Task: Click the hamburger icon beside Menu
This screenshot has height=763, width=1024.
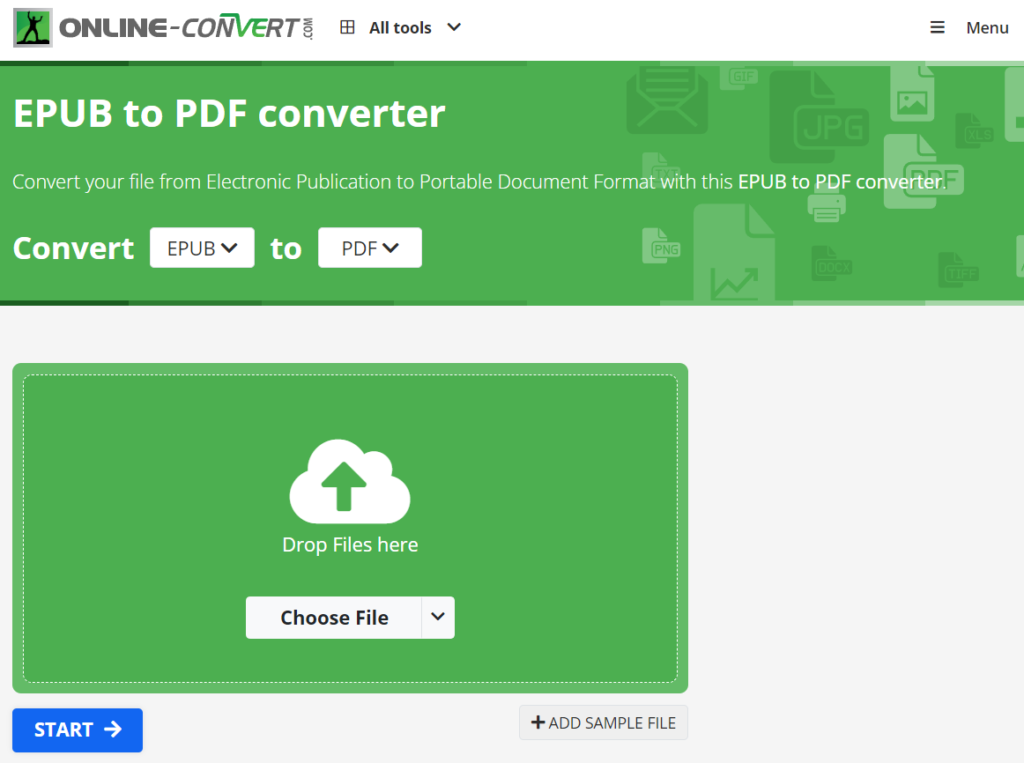Action: [937, 27]
